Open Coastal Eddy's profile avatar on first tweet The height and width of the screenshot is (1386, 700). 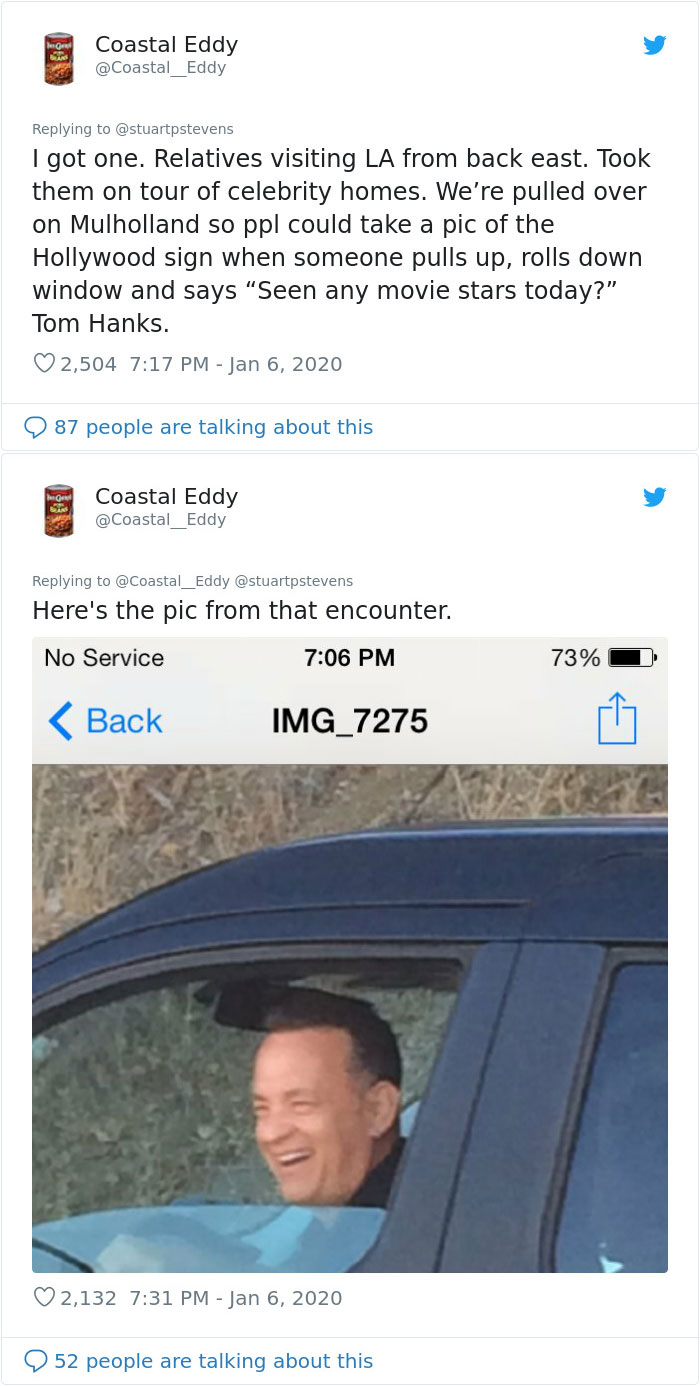(x=59, y=58)
